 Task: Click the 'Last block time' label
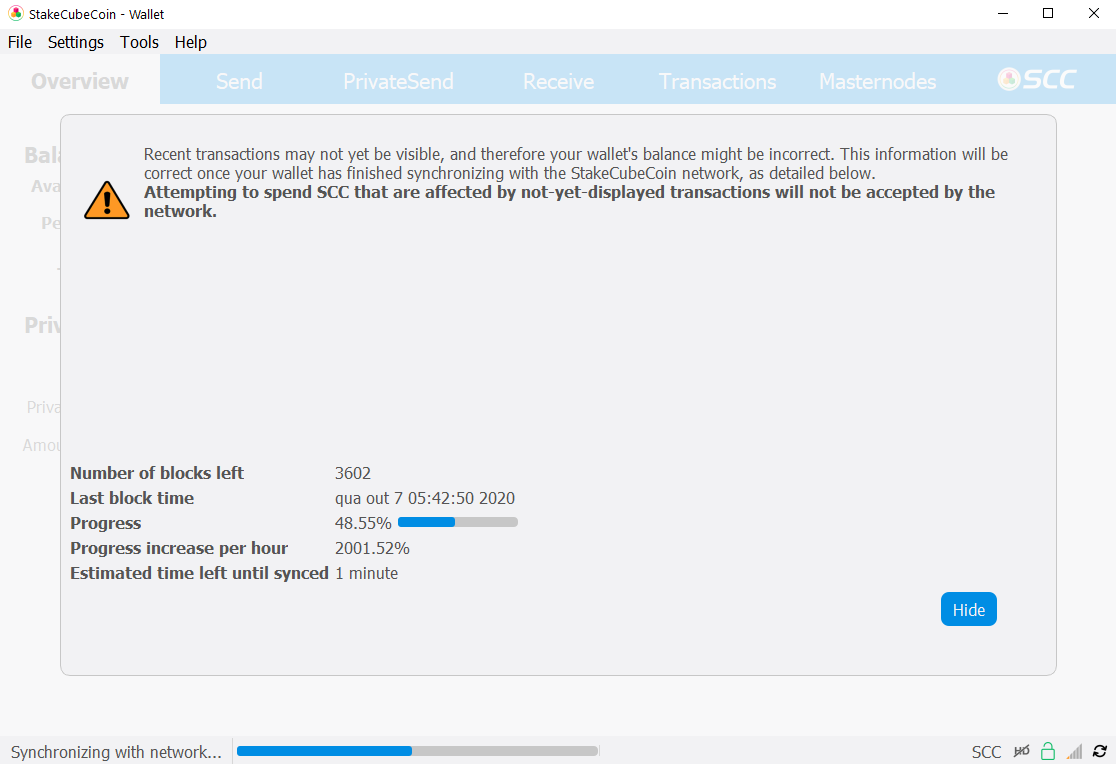pyautogui.click(x=132, y=498)
